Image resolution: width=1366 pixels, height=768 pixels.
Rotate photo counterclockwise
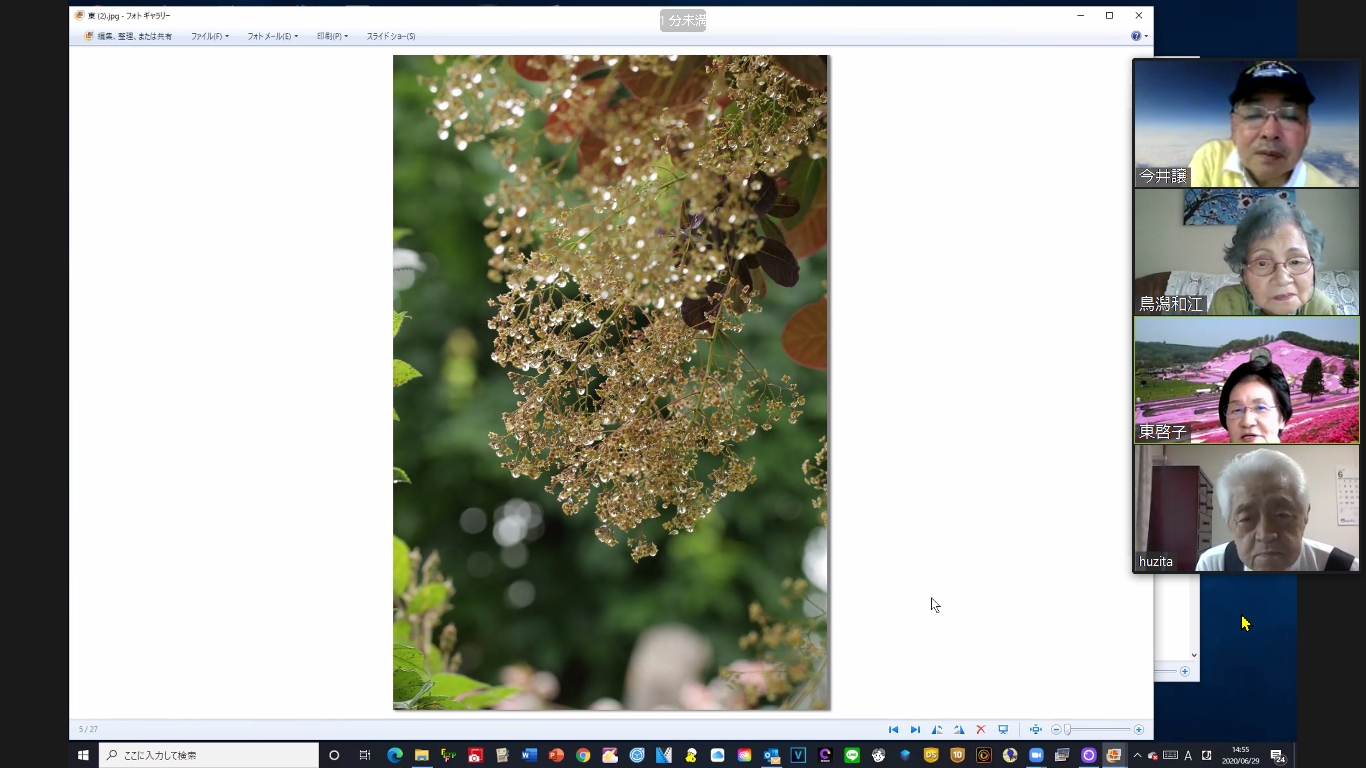click(937, 730)
